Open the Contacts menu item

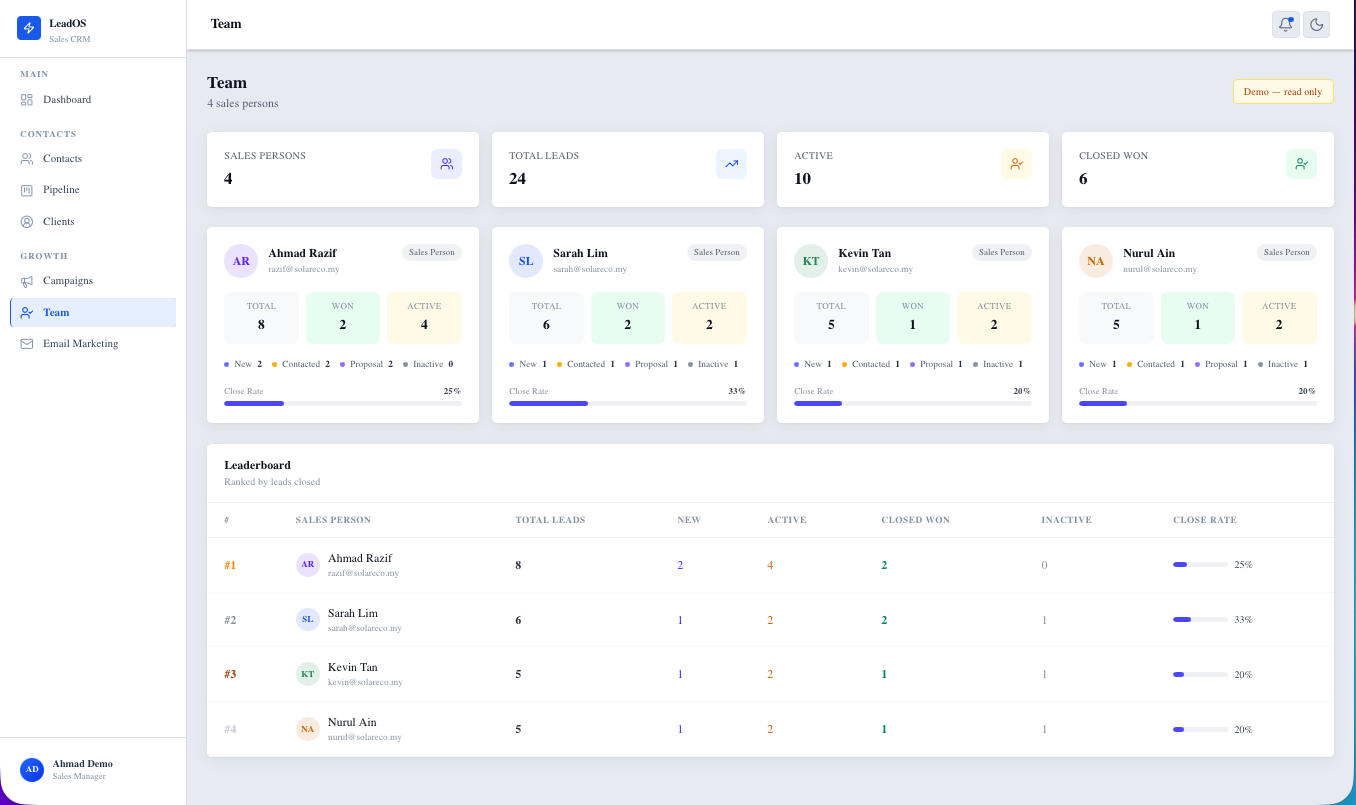tap(62, 159)
